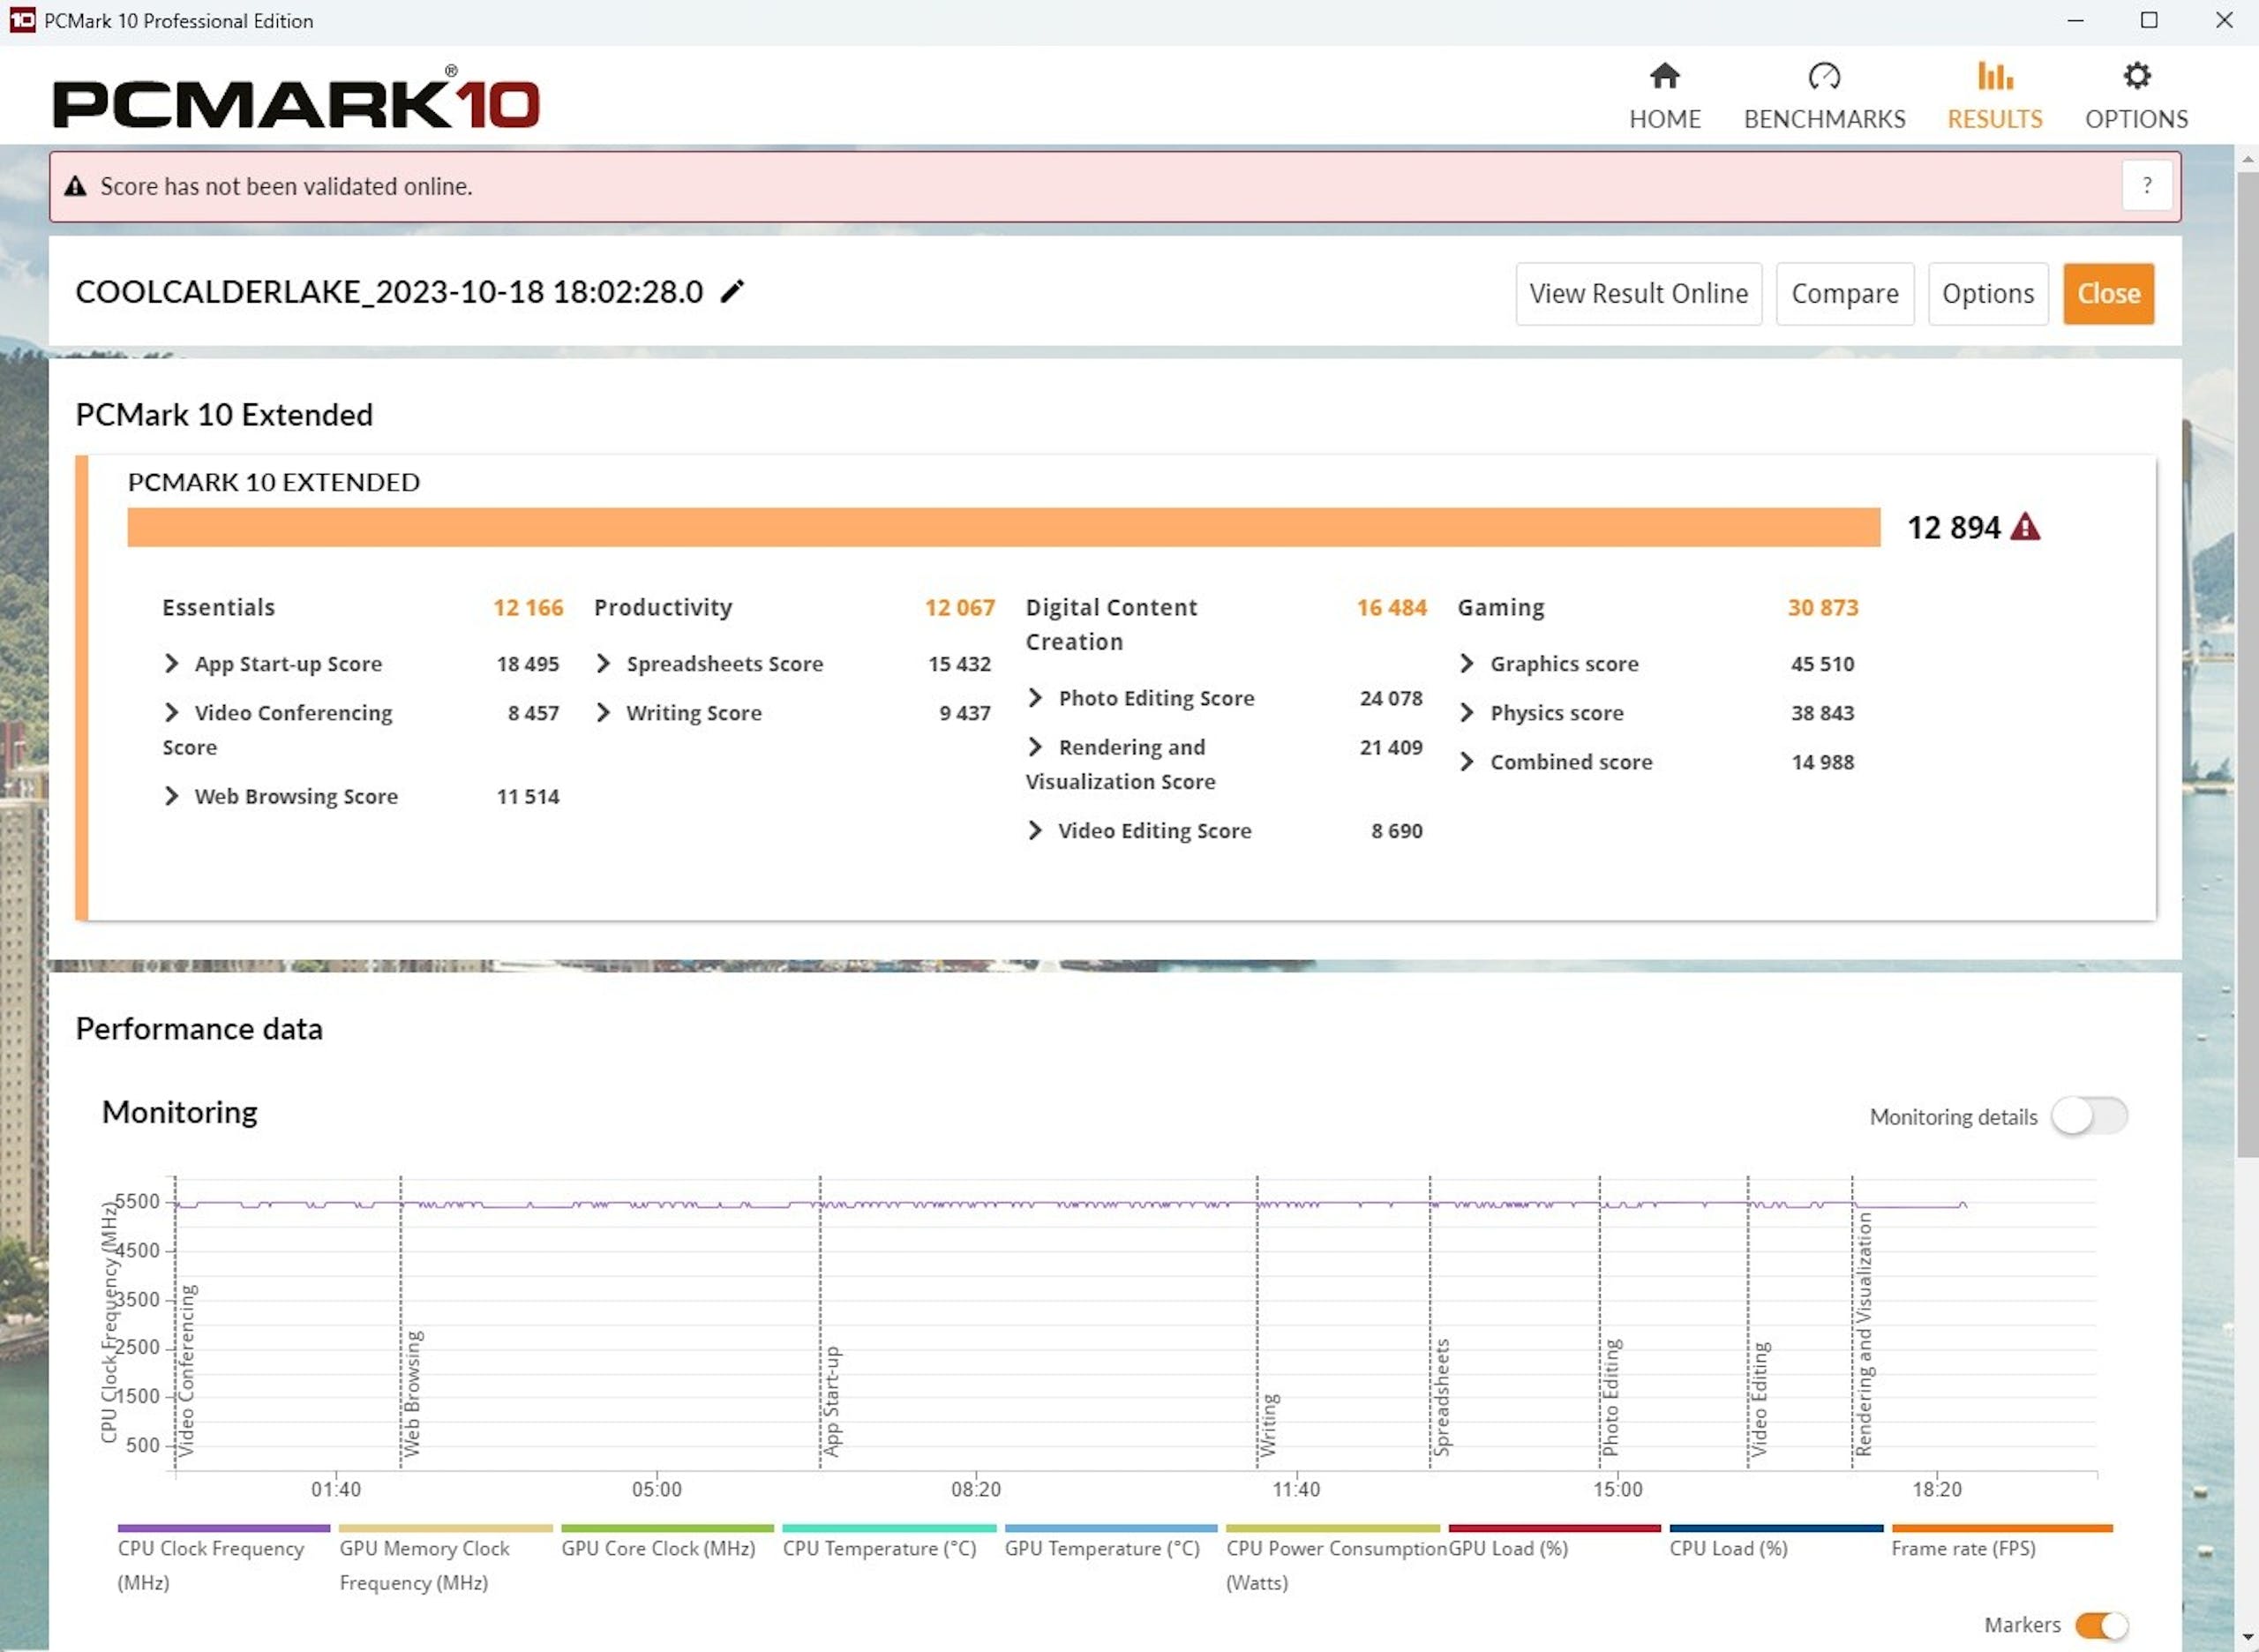Screen dimensions: 2259x1652
Task: Expand App Start-up Score details
Action: (171, 664)
